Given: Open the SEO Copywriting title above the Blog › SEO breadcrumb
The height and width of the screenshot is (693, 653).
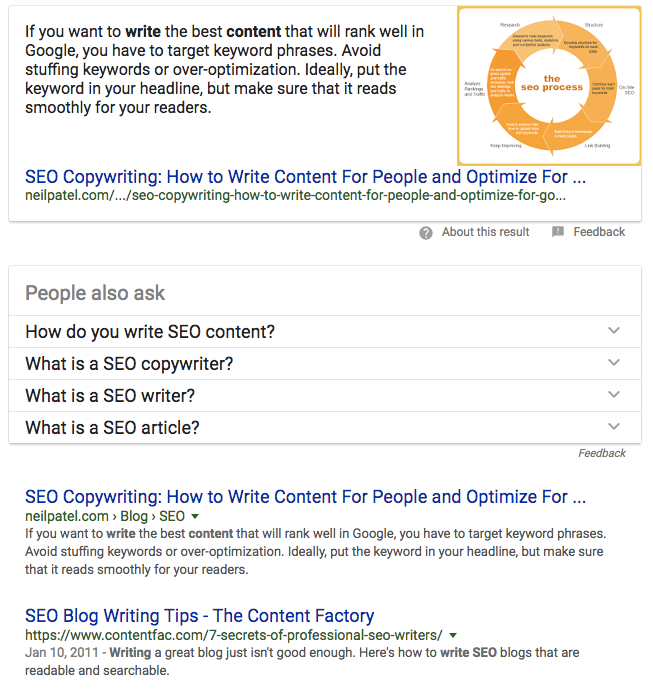Looking at the screenshot, I should (x=305, y=497).
